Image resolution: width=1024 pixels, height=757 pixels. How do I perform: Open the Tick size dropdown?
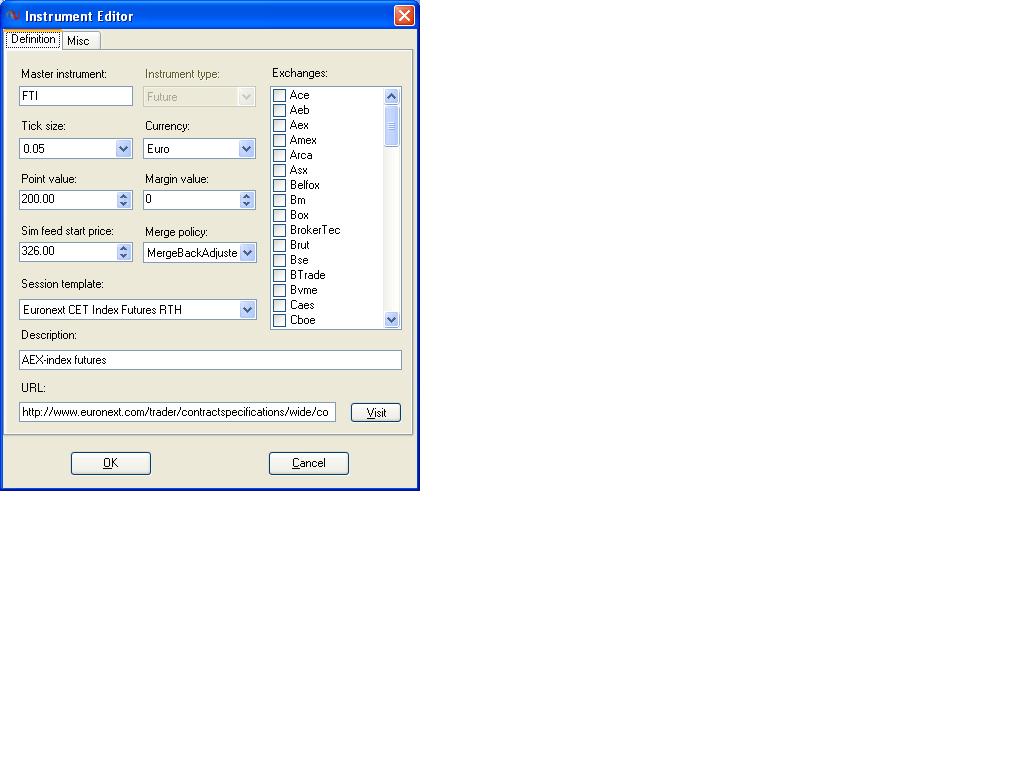(x=123, y=149)
